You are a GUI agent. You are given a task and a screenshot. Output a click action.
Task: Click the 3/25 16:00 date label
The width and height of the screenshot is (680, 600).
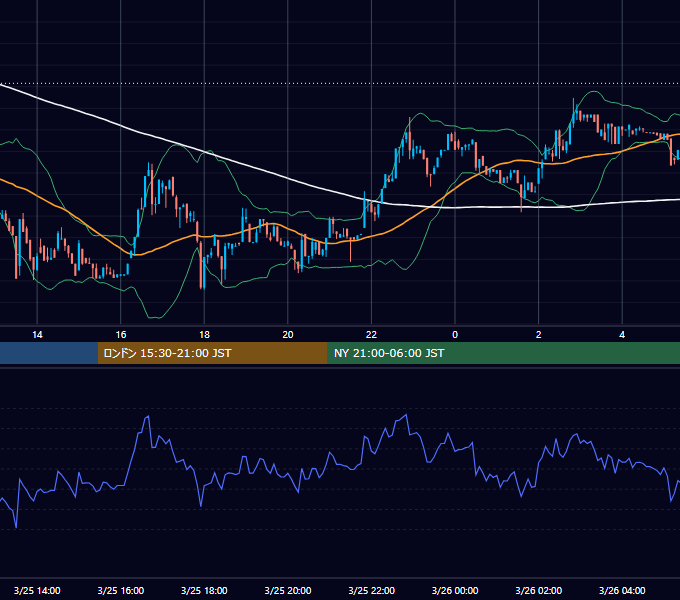(121, 590)
